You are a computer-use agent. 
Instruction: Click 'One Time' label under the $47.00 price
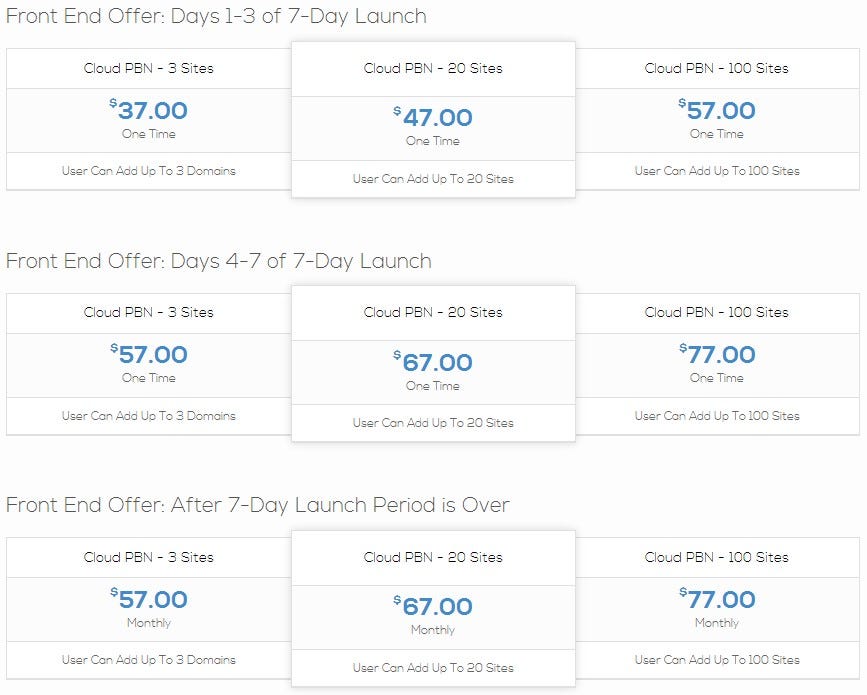(x=433, y=141)
